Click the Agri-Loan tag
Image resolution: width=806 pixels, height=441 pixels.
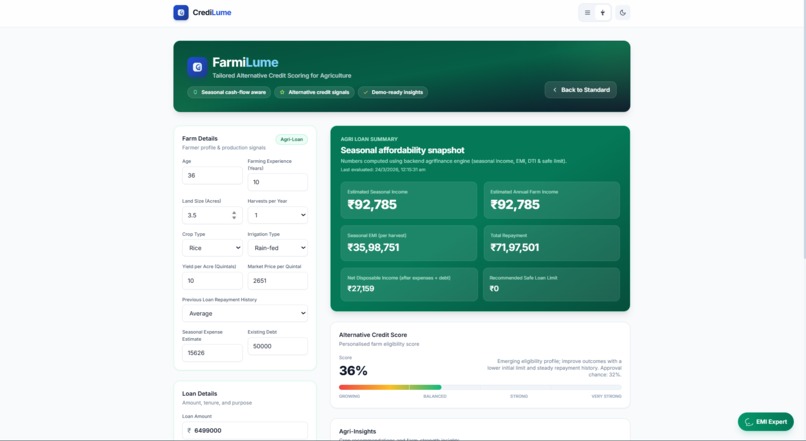(x=291, y=139)
